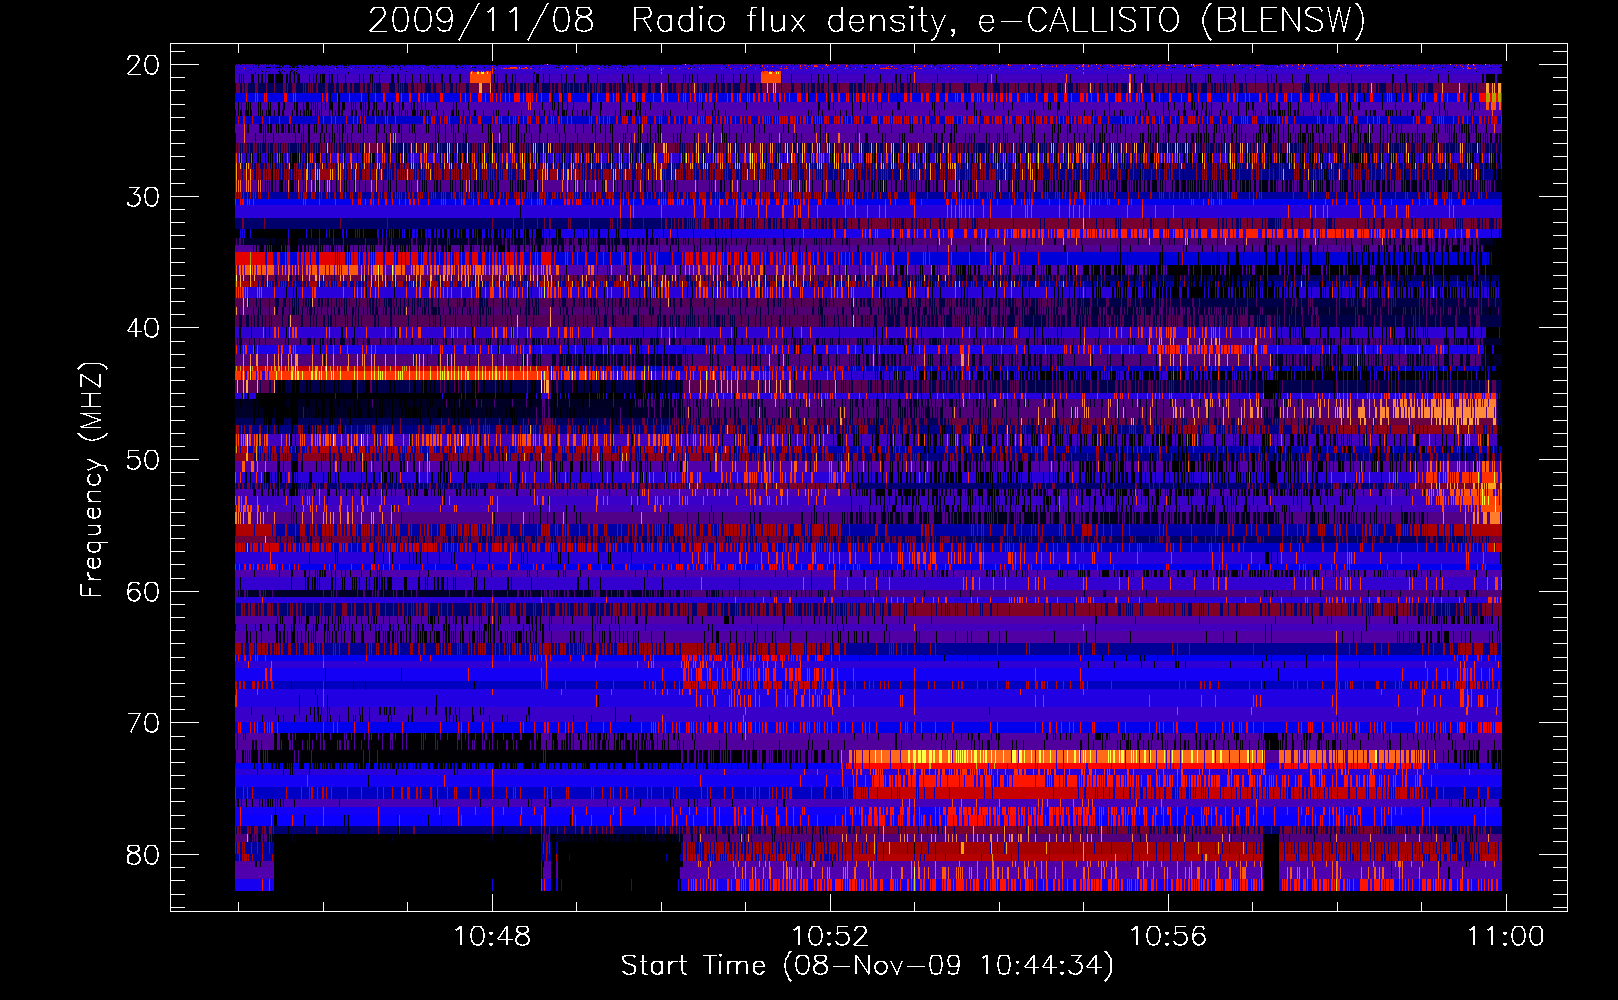This screenshot has height=1000, width=1618.
Task: Click the '30' frequency tick label
Action: [143, 197]
